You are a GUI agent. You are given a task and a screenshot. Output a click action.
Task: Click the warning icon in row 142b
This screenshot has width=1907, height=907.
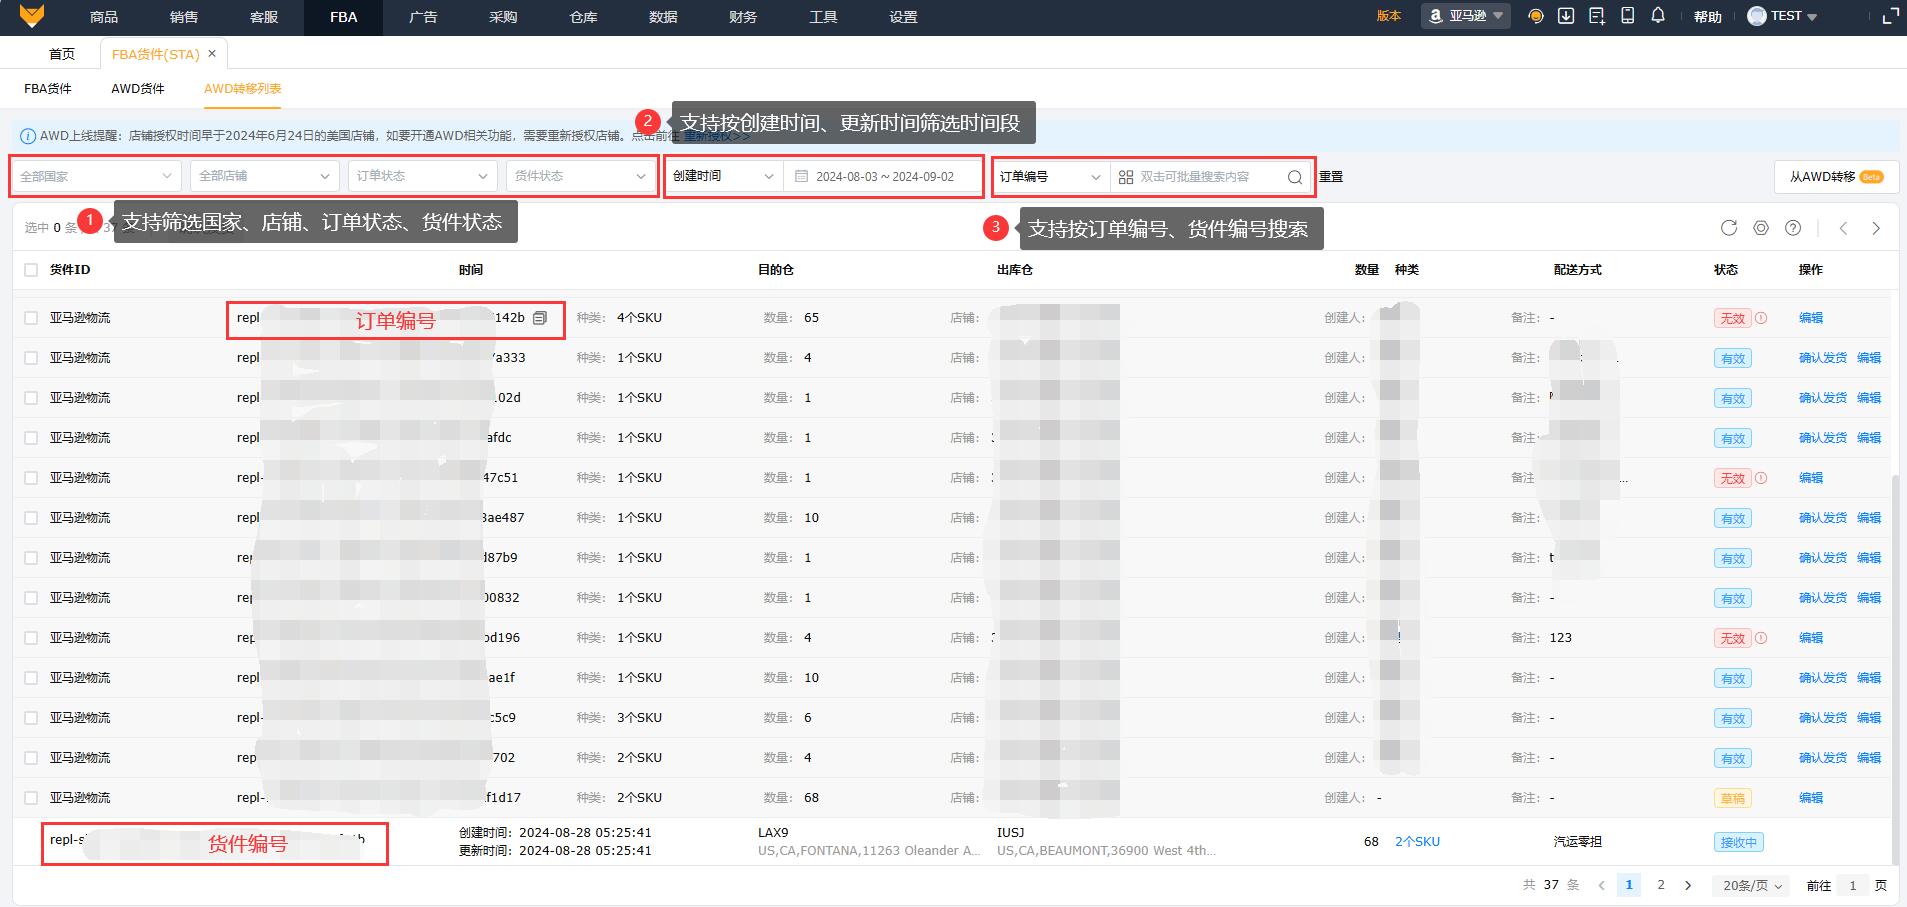pyautogui.click(x=1761, y=318)
